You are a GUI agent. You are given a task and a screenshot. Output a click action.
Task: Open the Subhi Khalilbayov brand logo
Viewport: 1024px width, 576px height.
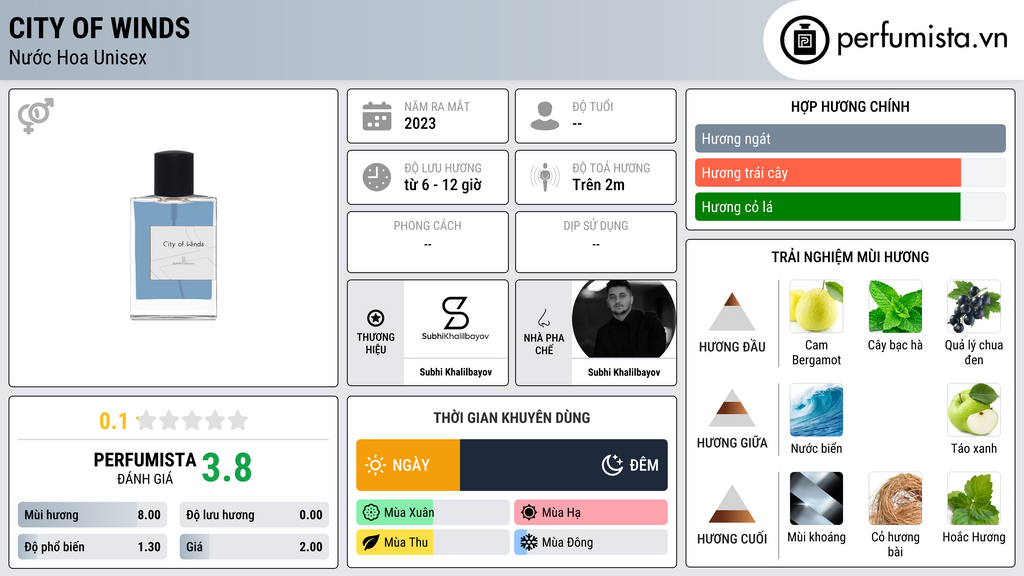(x=456, y=319)
